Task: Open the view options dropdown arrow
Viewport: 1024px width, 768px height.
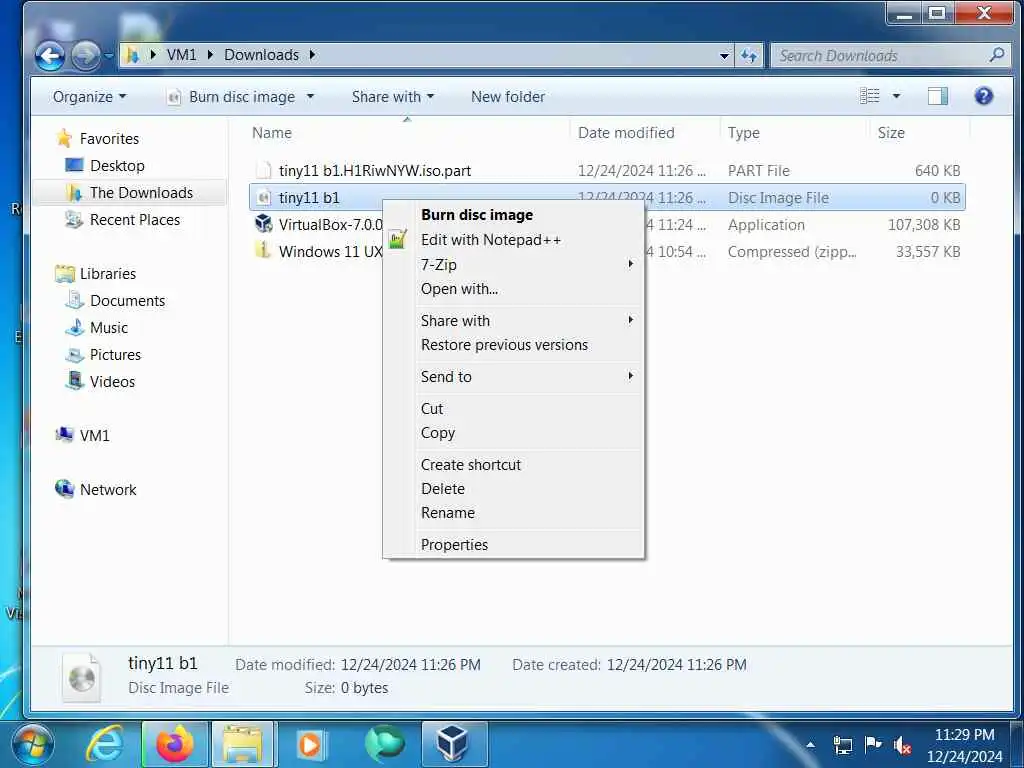Action: click(x=897, y=97)
